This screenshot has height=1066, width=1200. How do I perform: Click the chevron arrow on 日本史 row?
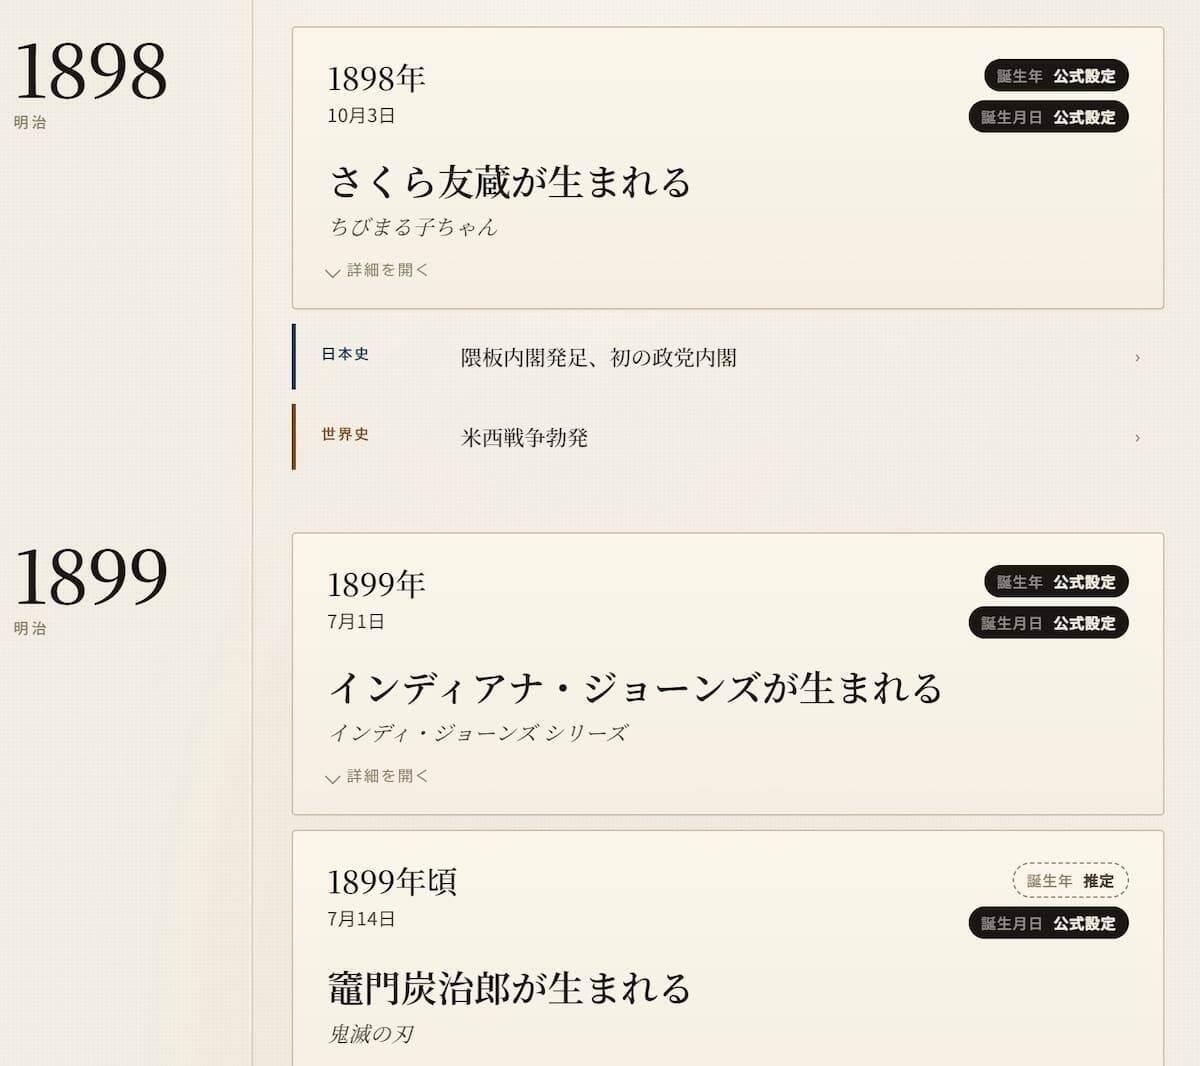pyautogui.click(x=1137, y=357)
